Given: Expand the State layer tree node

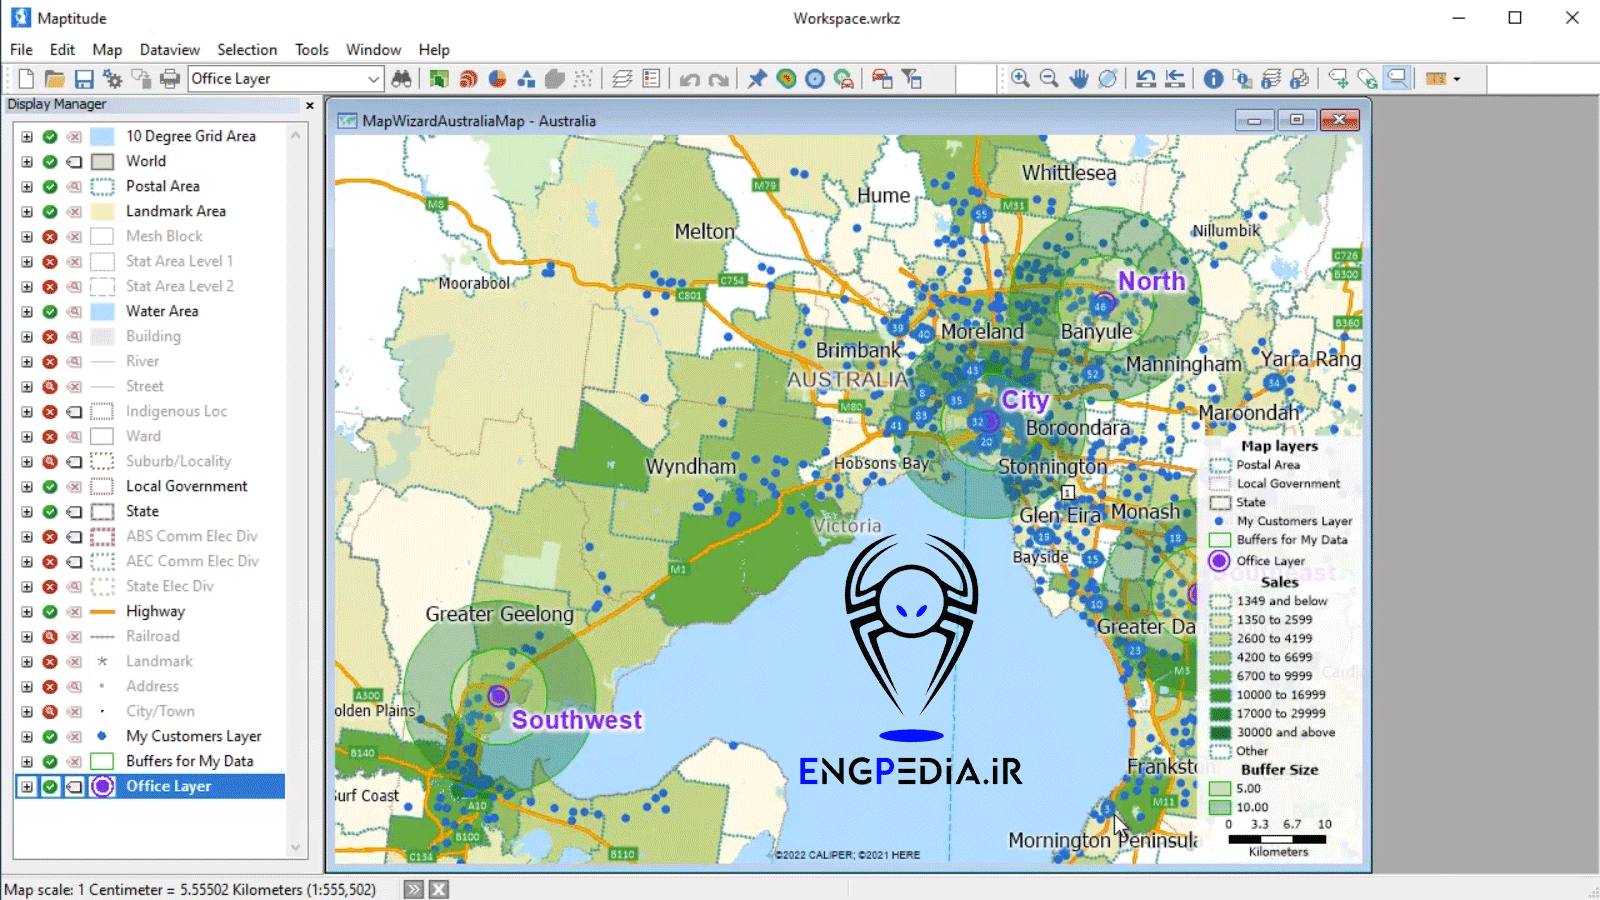Looking at the screenshot, I should click(27, 511).
